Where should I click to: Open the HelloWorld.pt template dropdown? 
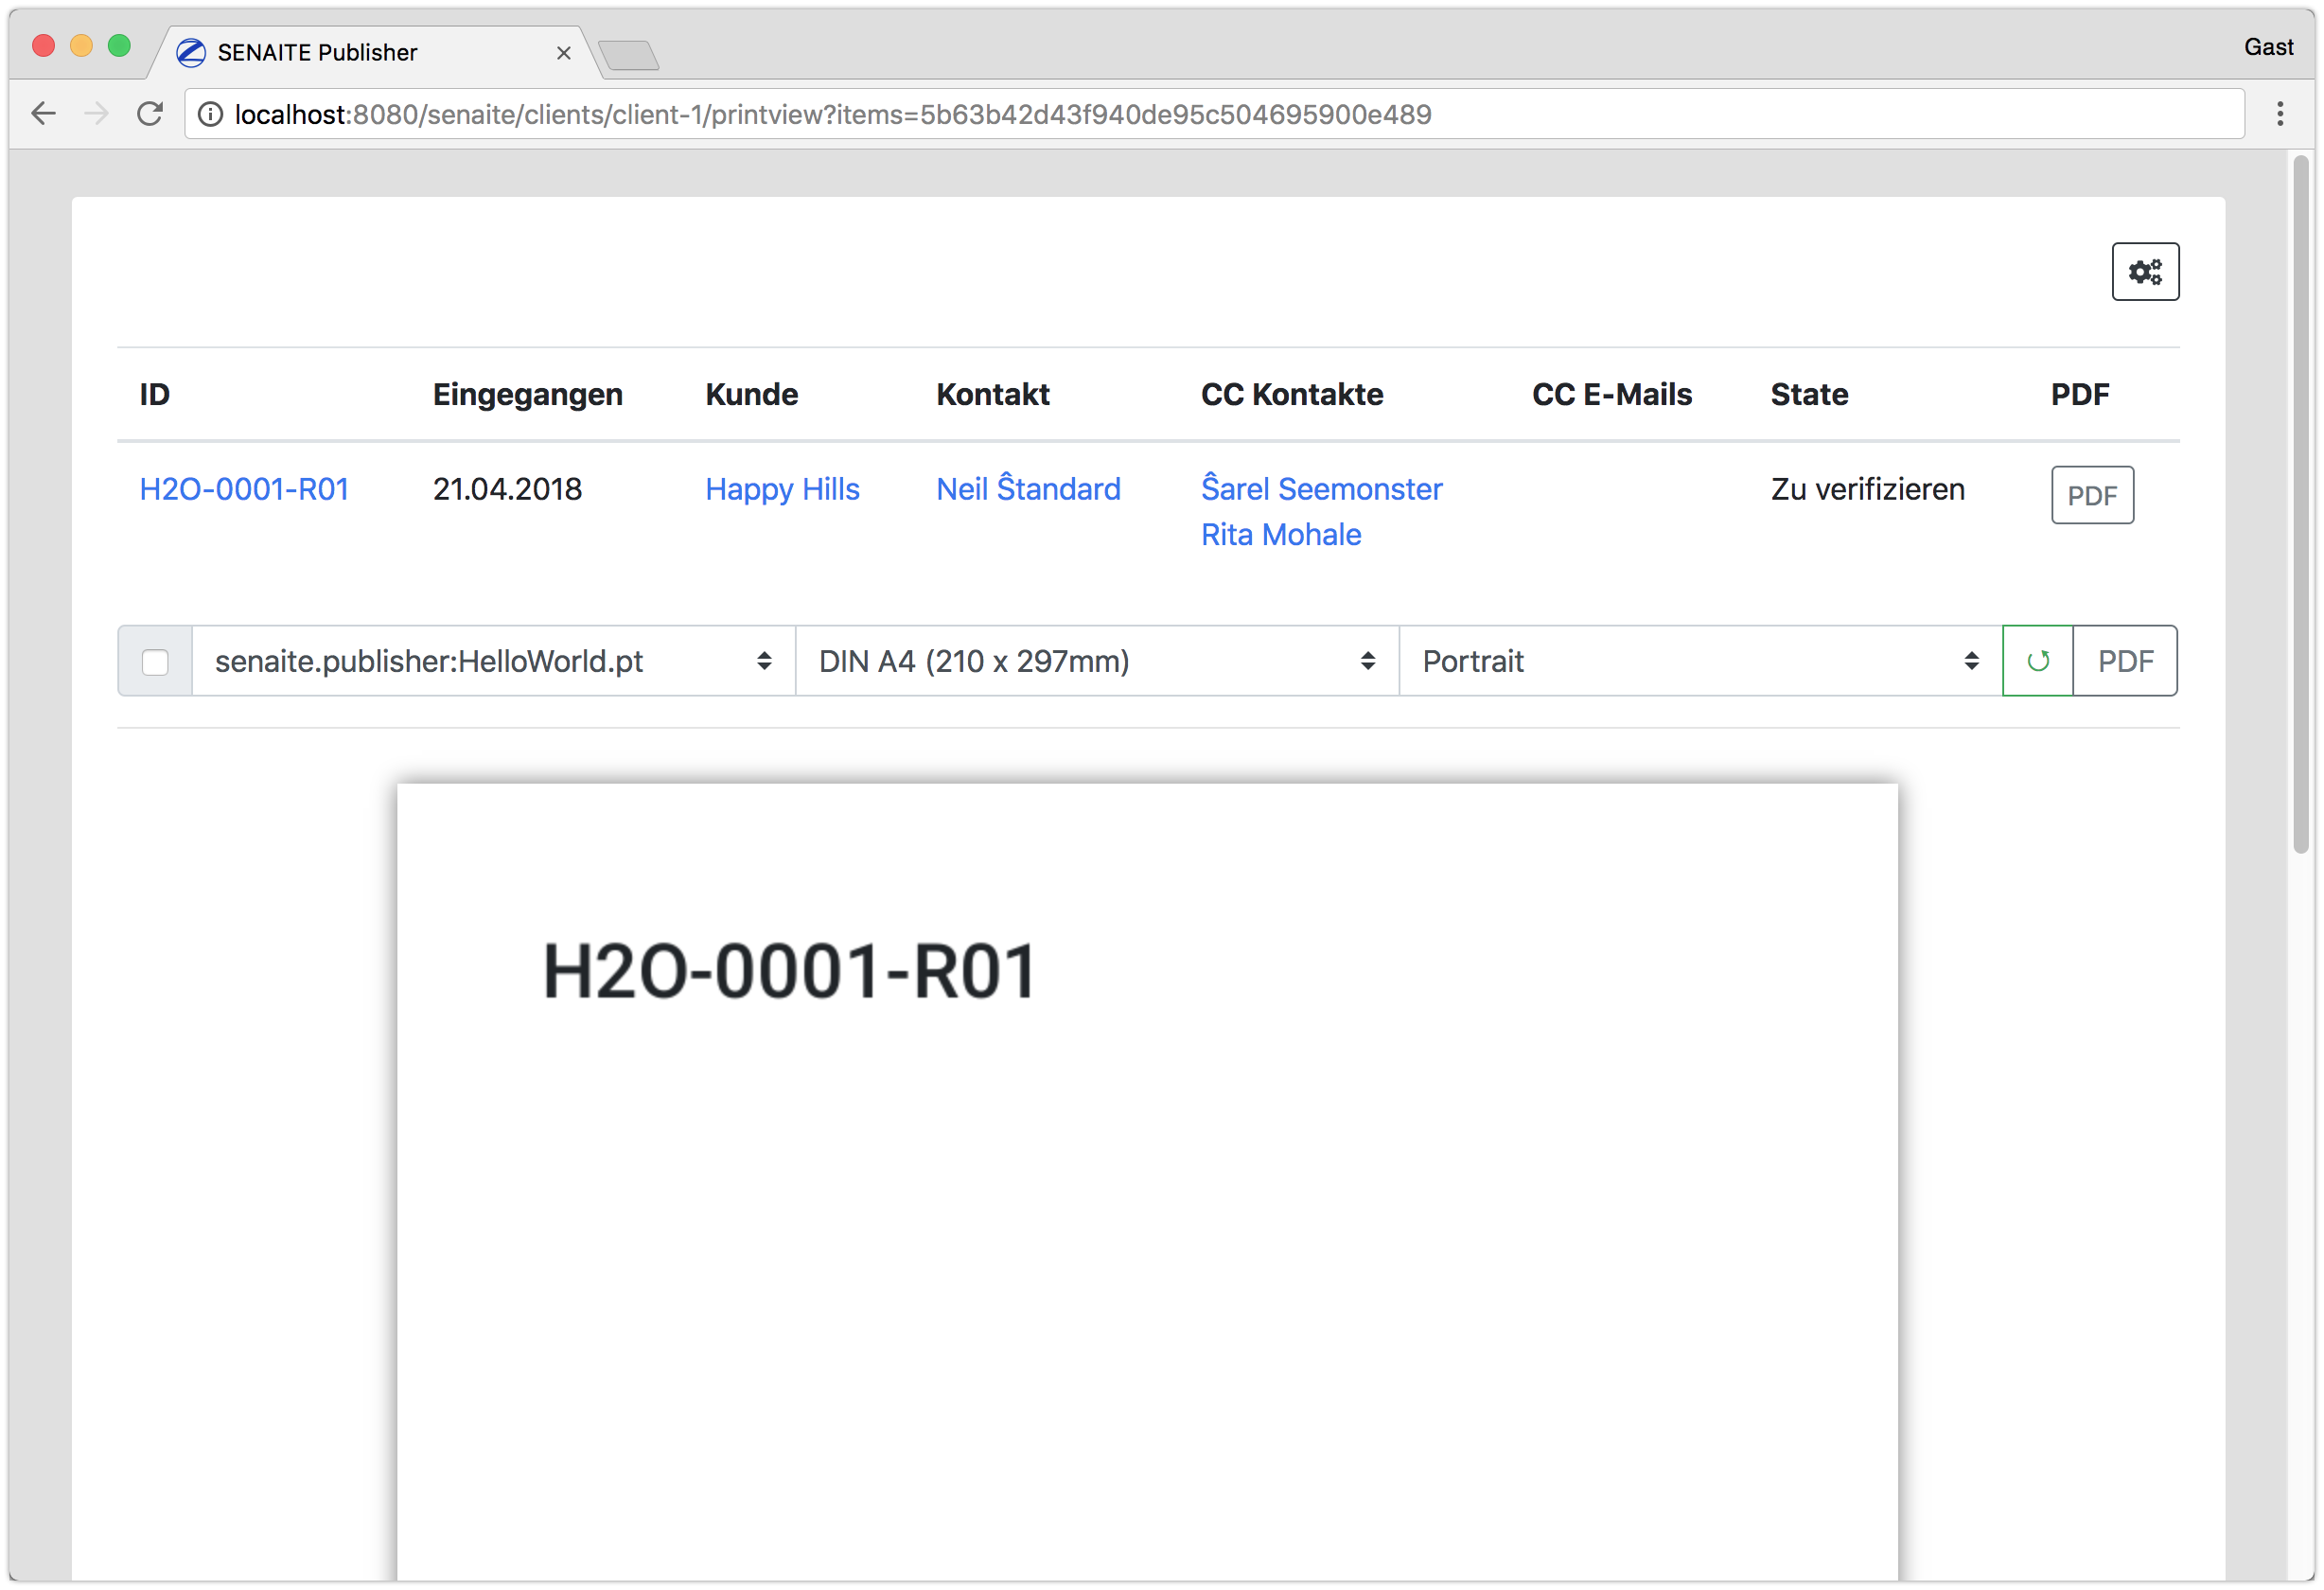(x=493, y=661)
